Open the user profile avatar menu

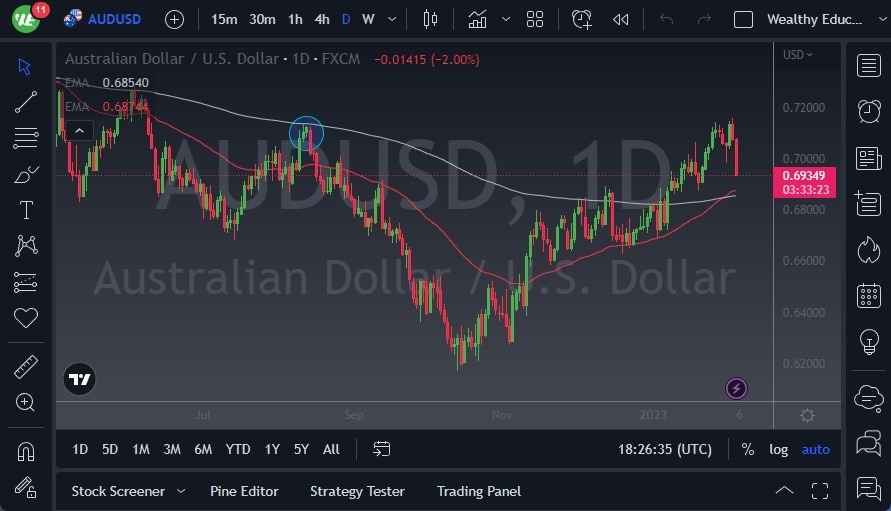point(26,19)
